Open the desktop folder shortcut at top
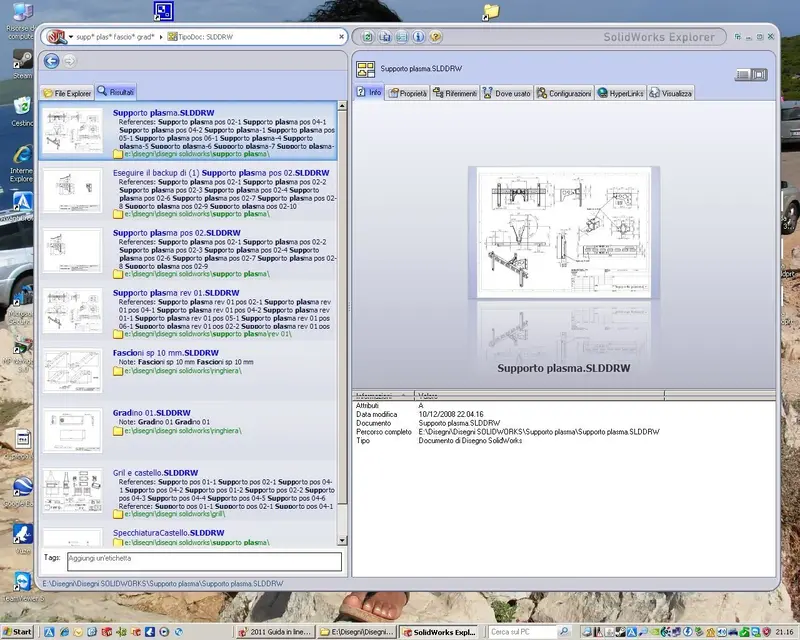Image resolution: width=800 pixels, height=640 pixels. 491,11
